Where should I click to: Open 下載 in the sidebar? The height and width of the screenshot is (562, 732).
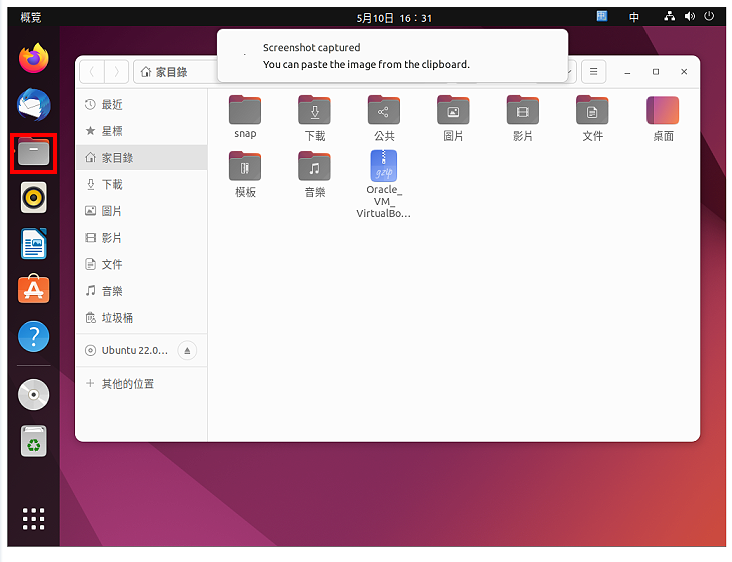coord(141,184)
